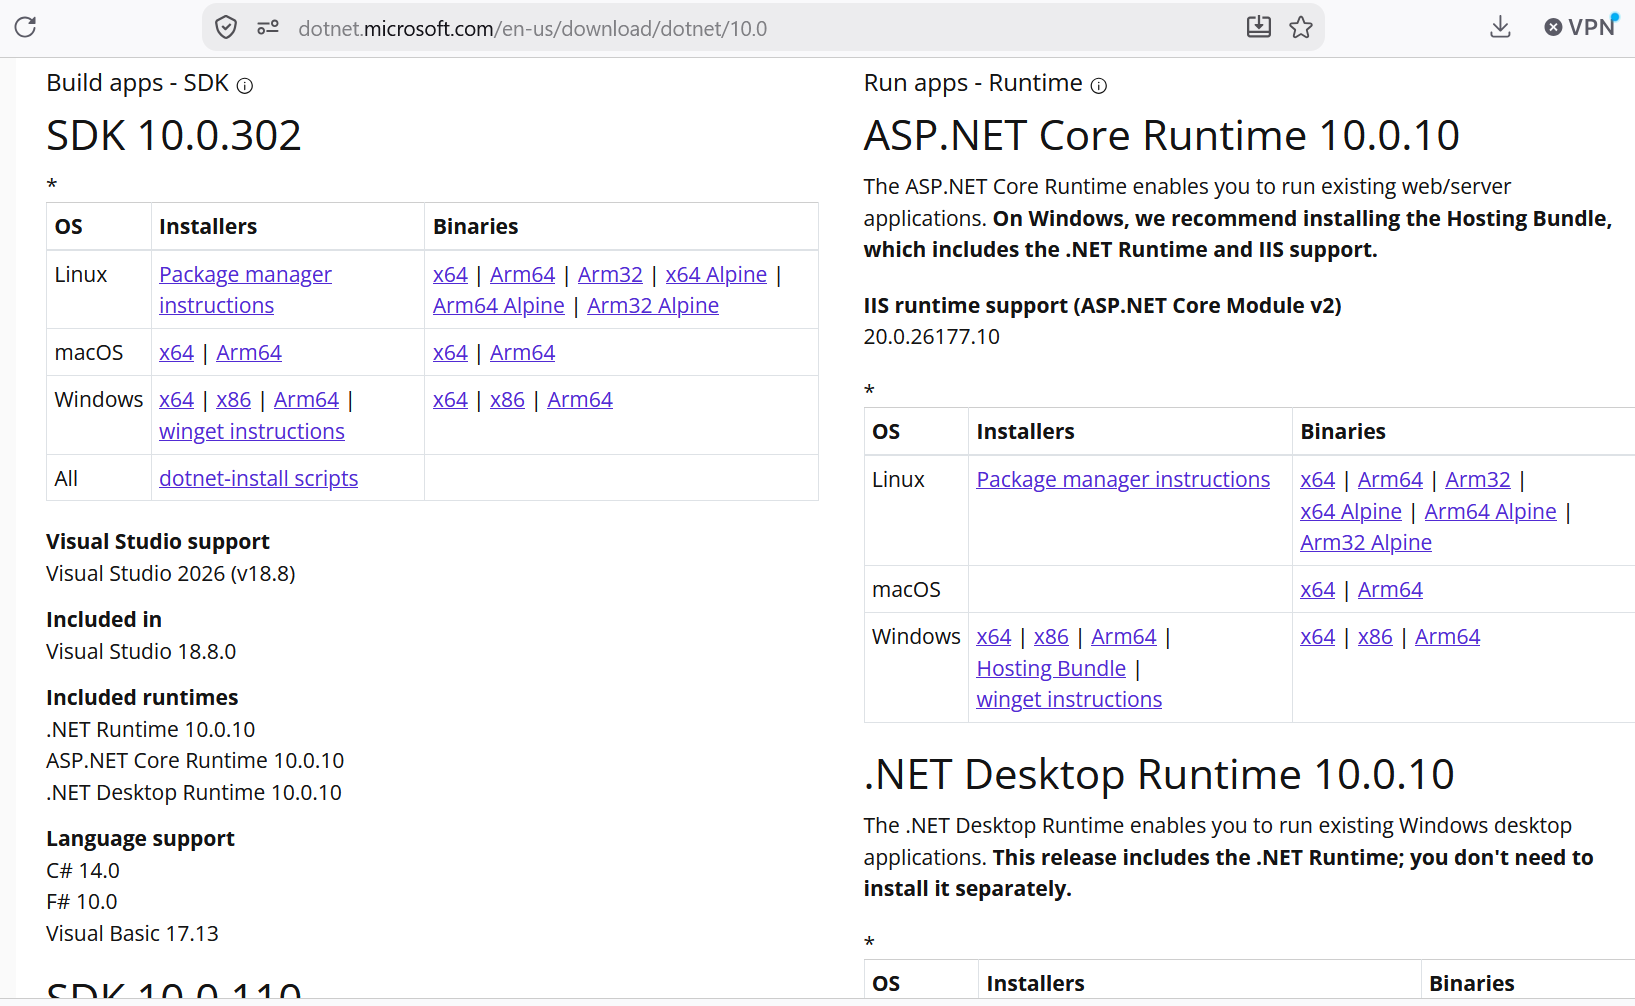Download SDK Windows x64 installer
This screenshot has height=1006, width=1635.
click(176, 400)
